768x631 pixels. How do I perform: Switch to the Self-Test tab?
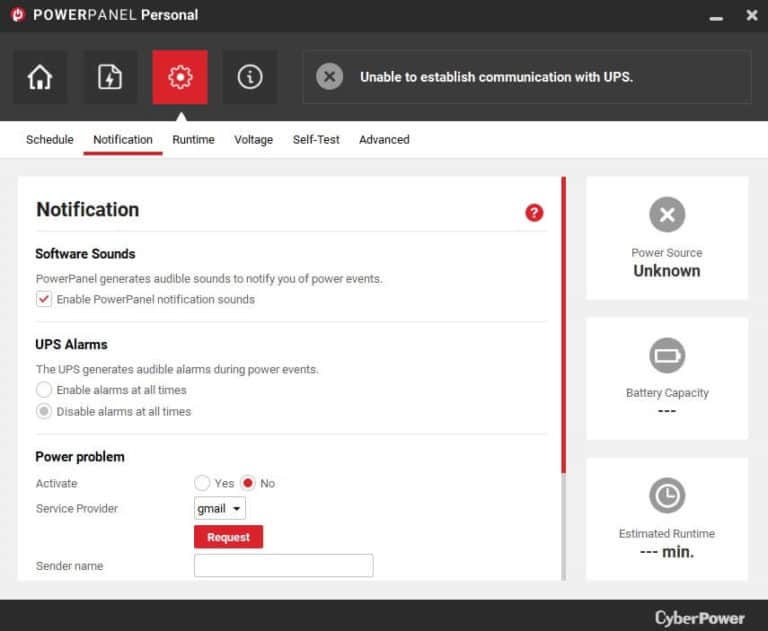[316, 140]
